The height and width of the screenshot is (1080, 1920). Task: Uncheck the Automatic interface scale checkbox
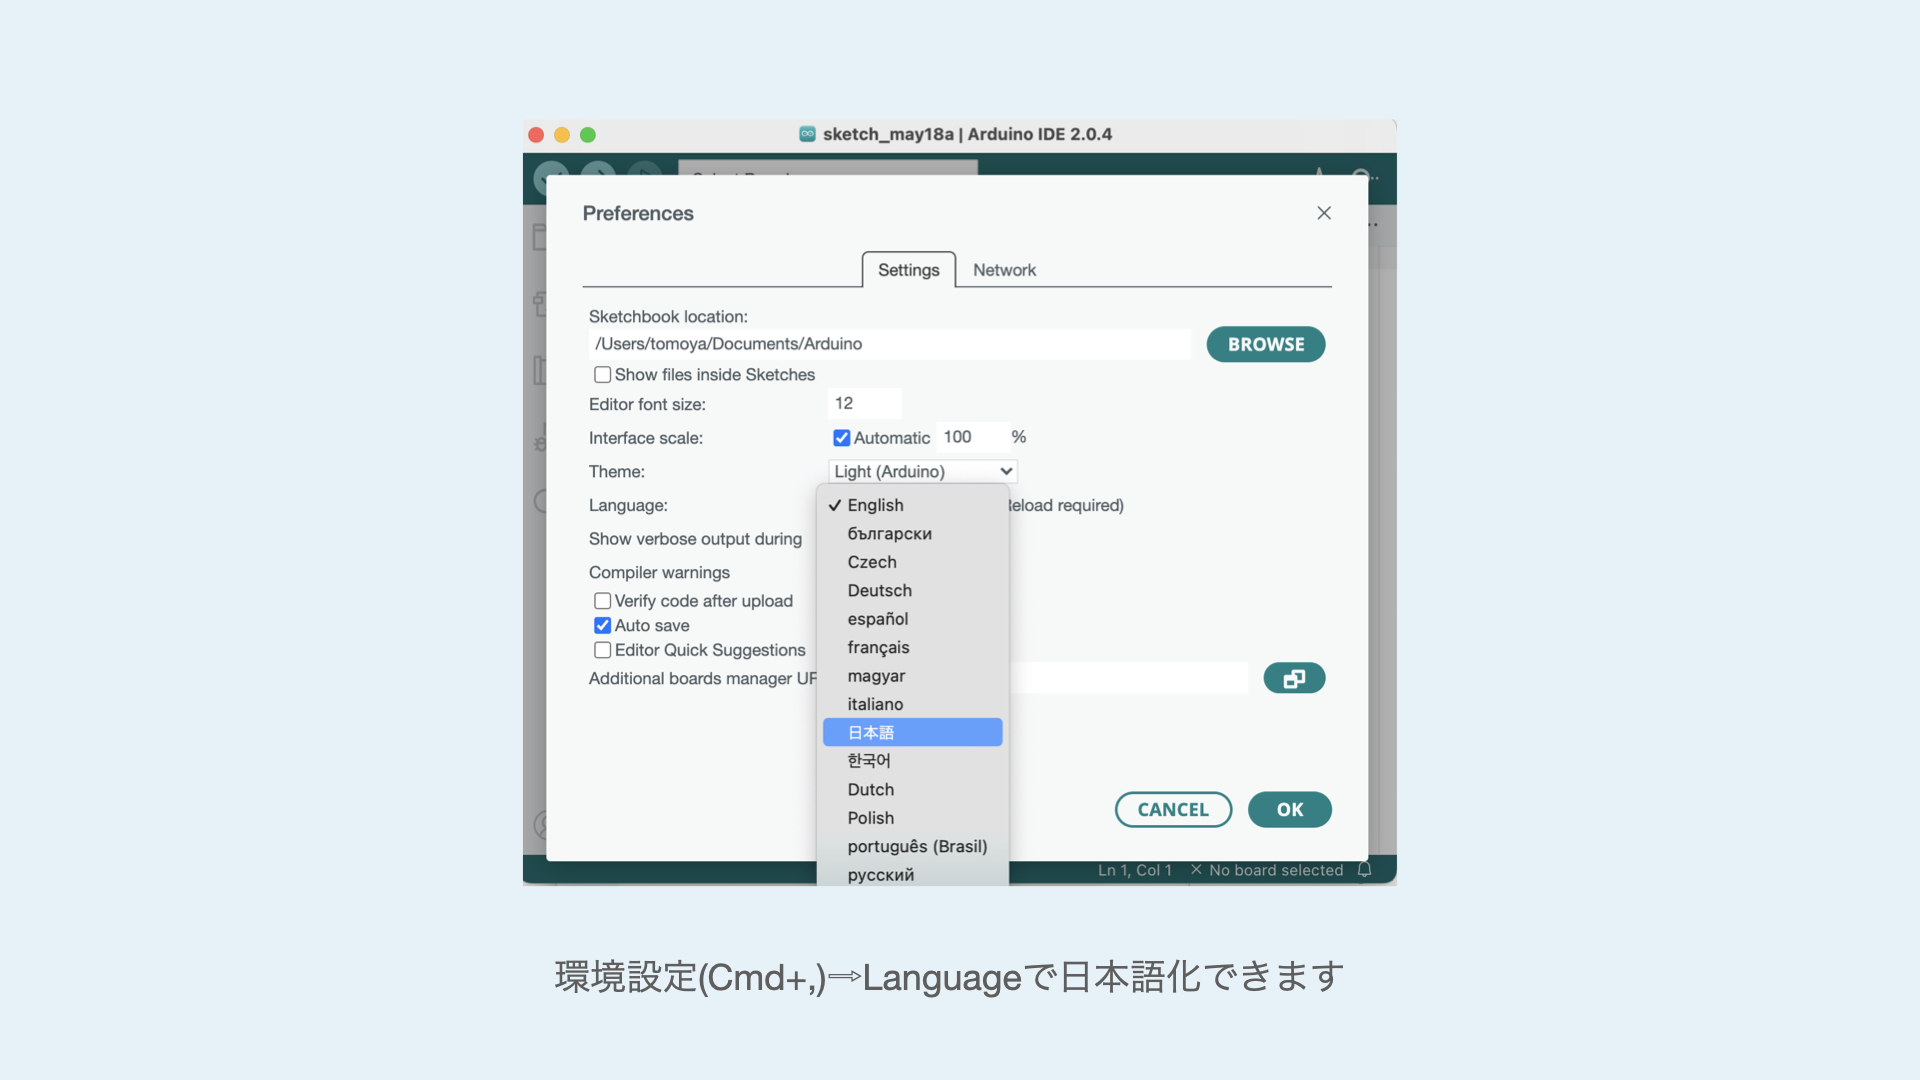tap(841, 438)
